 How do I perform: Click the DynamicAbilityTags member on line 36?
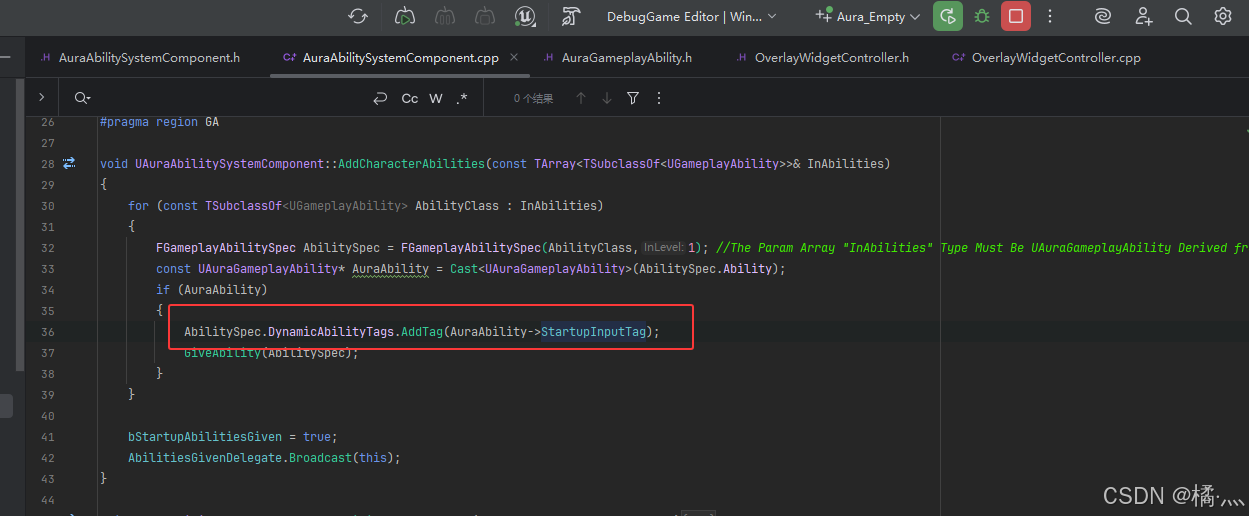331,332
